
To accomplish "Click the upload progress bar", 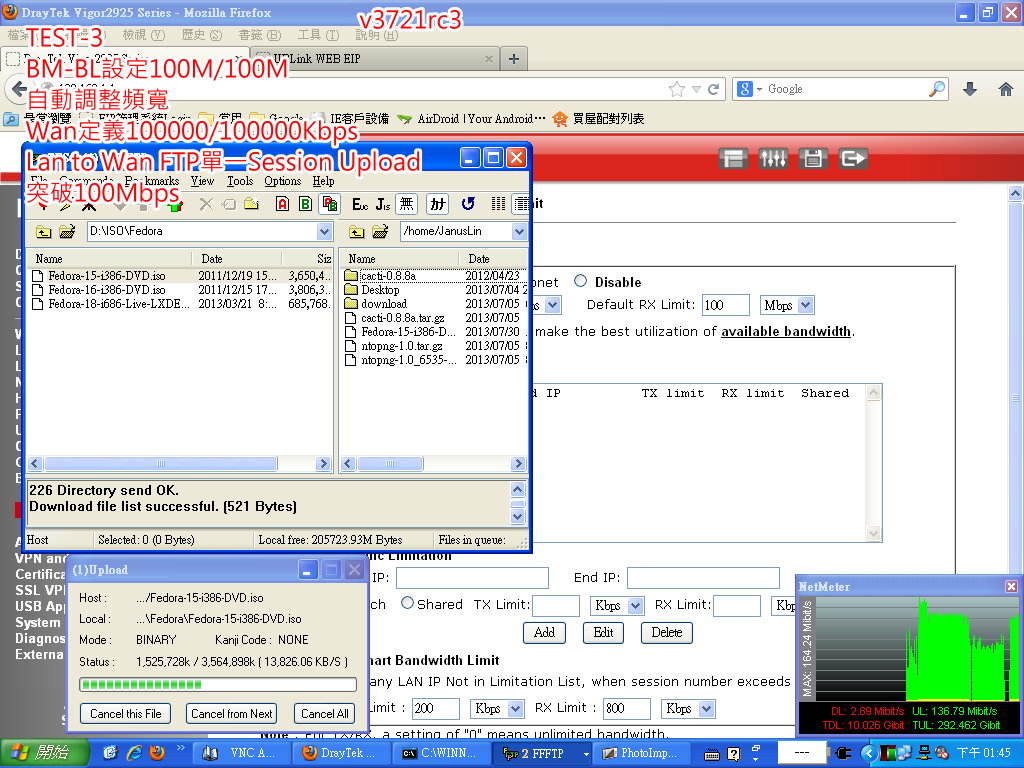I will pos(218,684).
